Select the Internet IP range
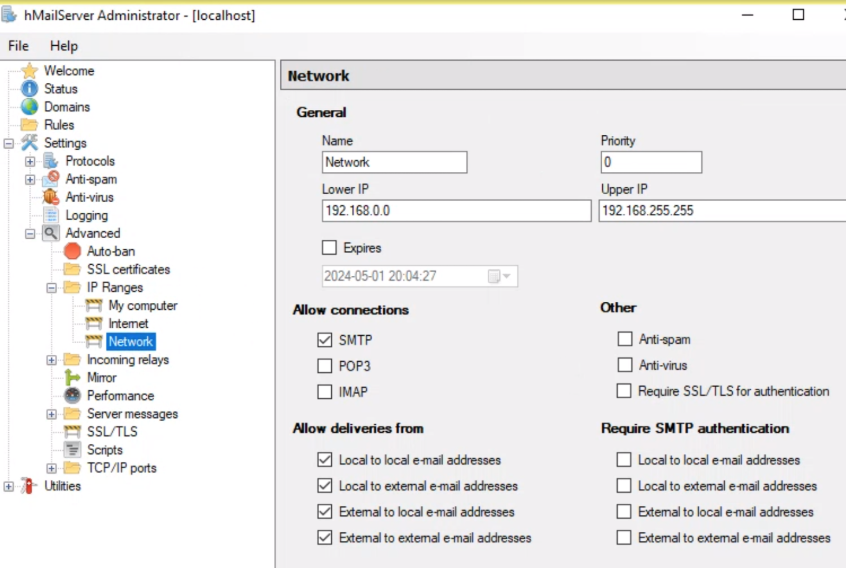 128,323
